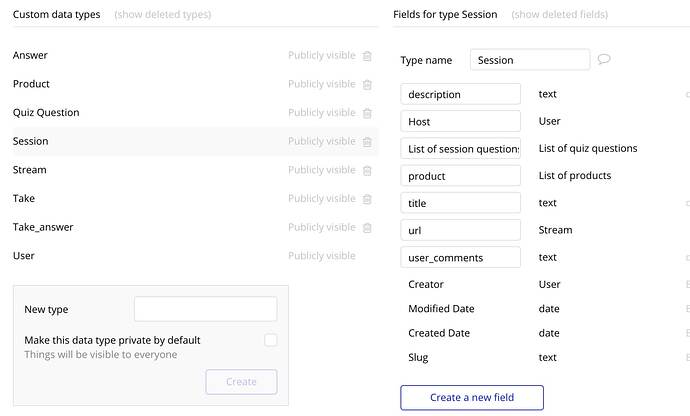Image resolution: width=690 pixels, height=416 pixels.
Task: Click trash icon next to Product type
Action: point(367,85)
